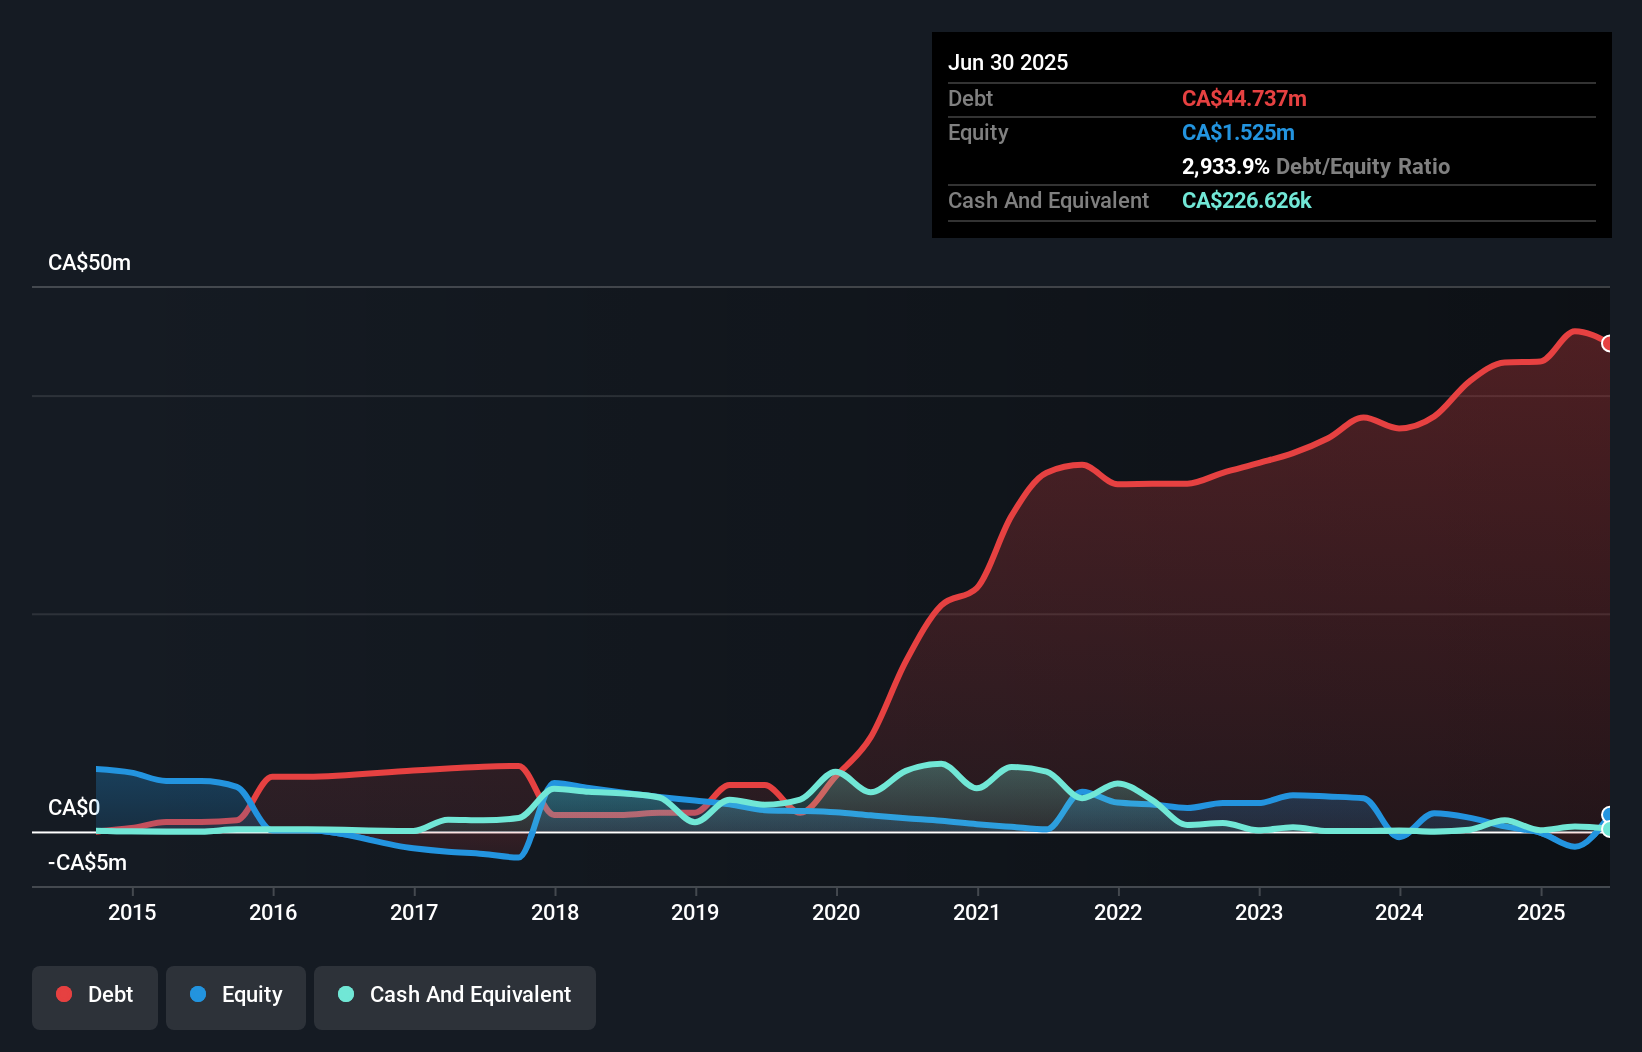Click the Cash And Equivalent tooltip row label
This screenshot has height=1052, width=1642.
click(1048, 201)
